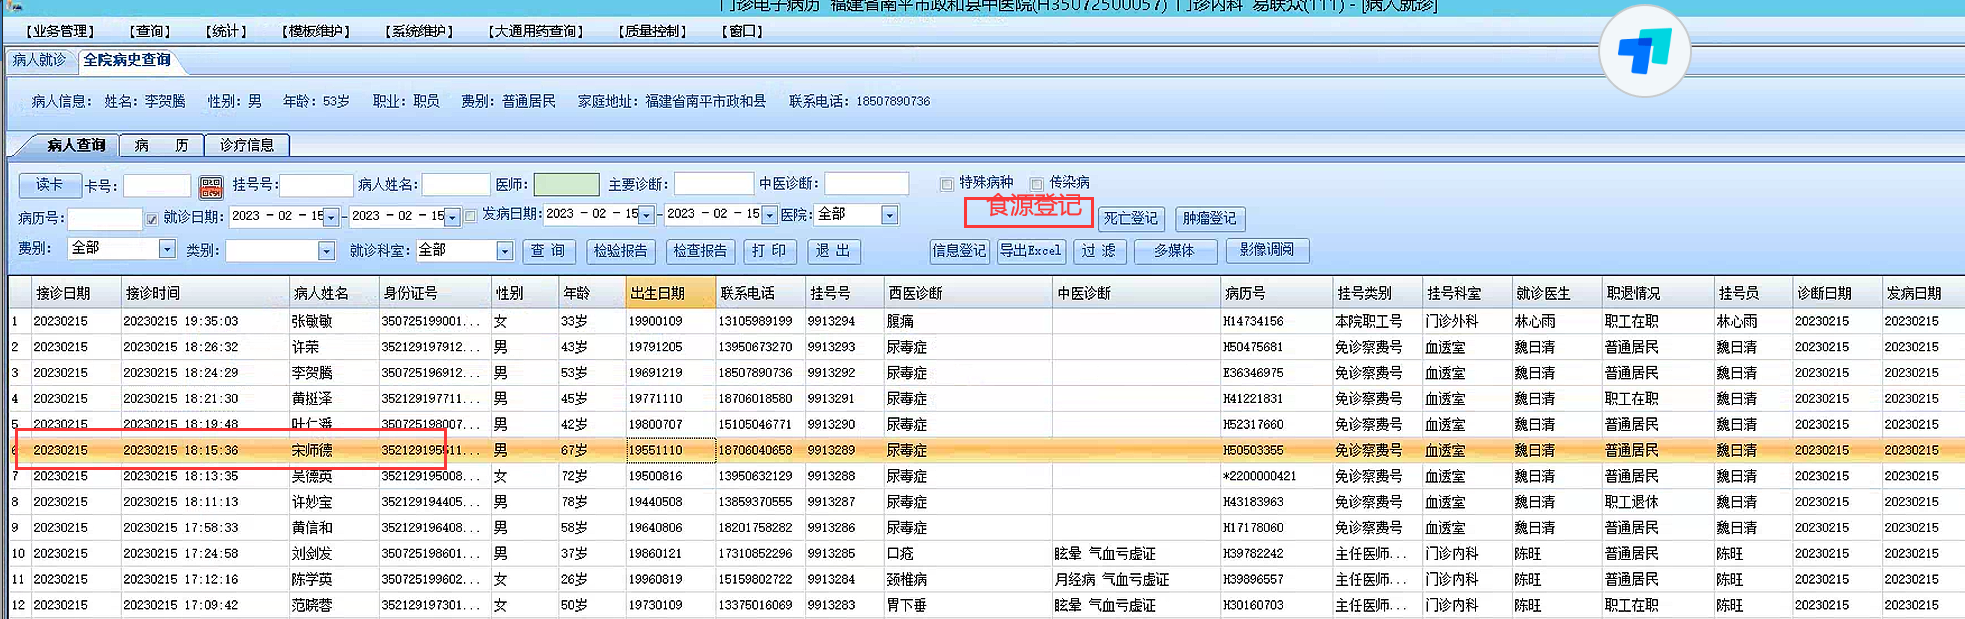Expand the 类别 dropdown
This screenshot has height=619, width=1965.
tap(326, 251)
